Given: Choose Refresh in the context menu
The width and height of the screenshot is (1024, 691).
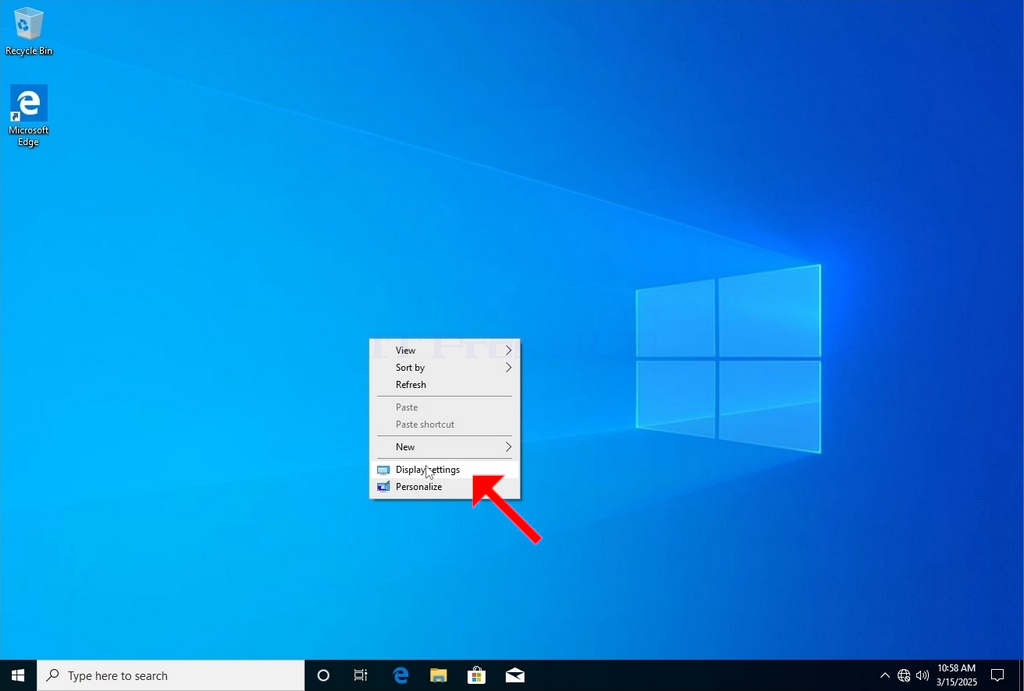Looking at the screenshot, I should coord(445,385).
